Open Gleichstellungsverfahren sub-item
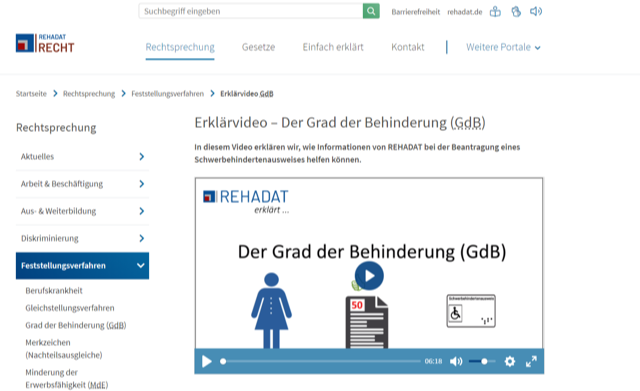The image size is (640, 391). 70,308
